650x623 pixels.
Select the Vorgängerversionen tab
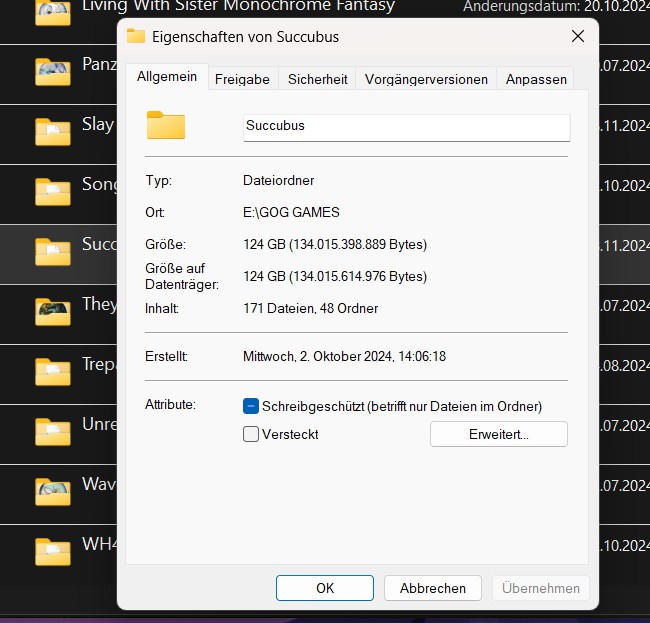pos(426,79)
